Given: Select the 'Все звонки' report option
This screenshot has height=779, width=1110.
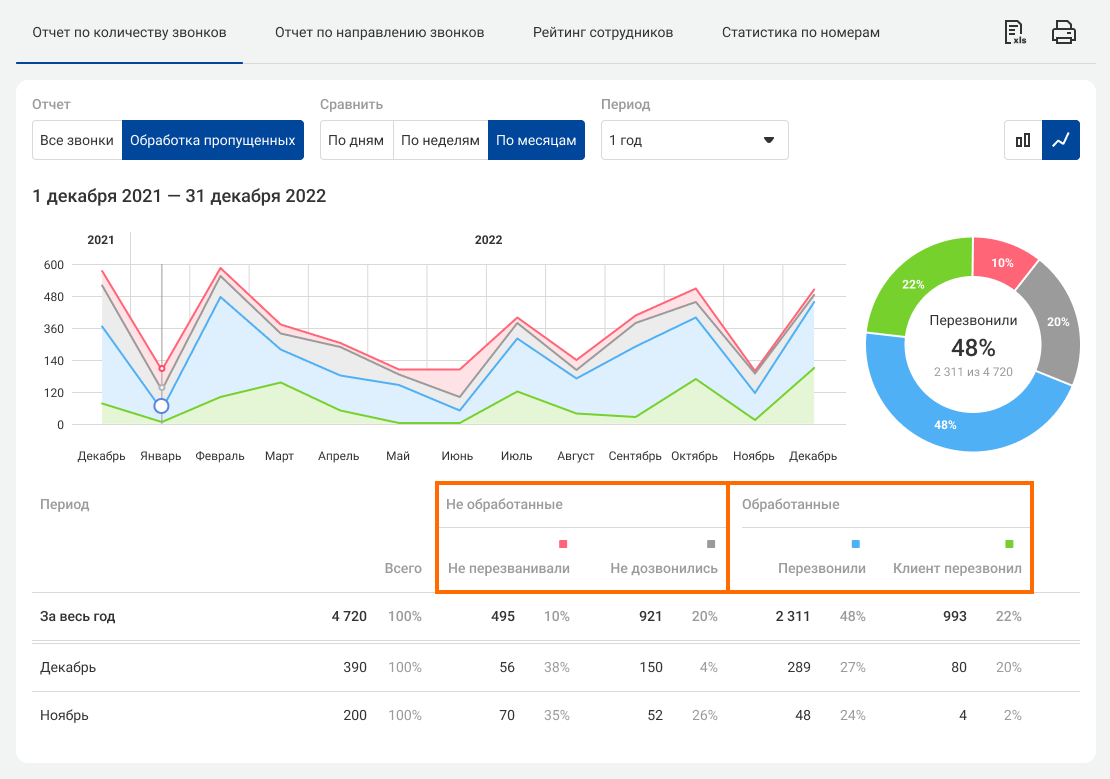Looking at the screenshot, I should click(77, 140).
